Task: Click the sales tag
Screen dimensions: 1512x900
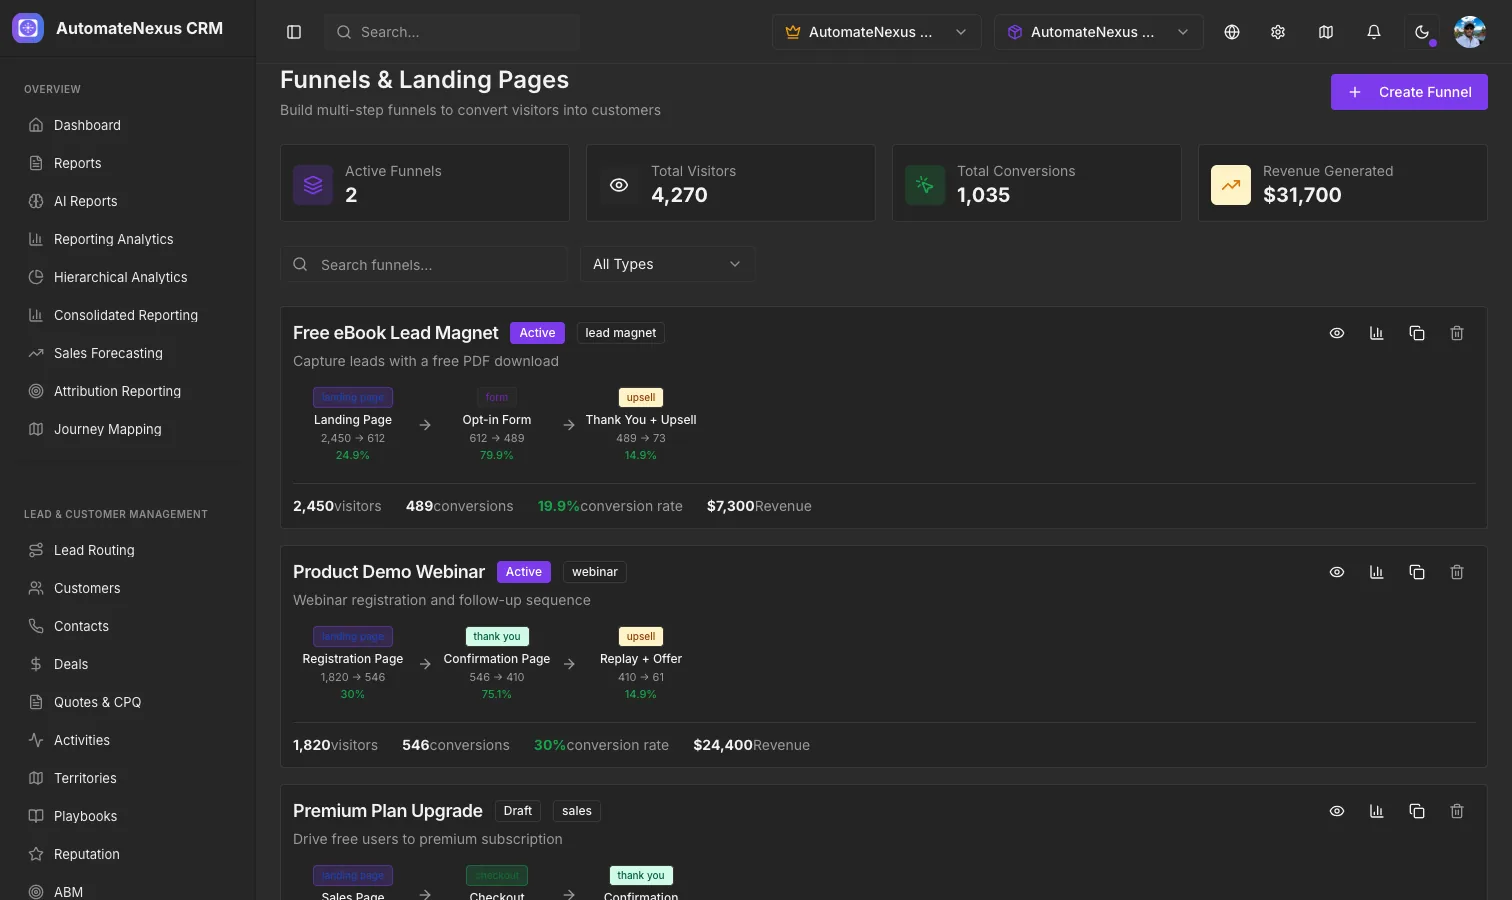Action: click(577, 811)
